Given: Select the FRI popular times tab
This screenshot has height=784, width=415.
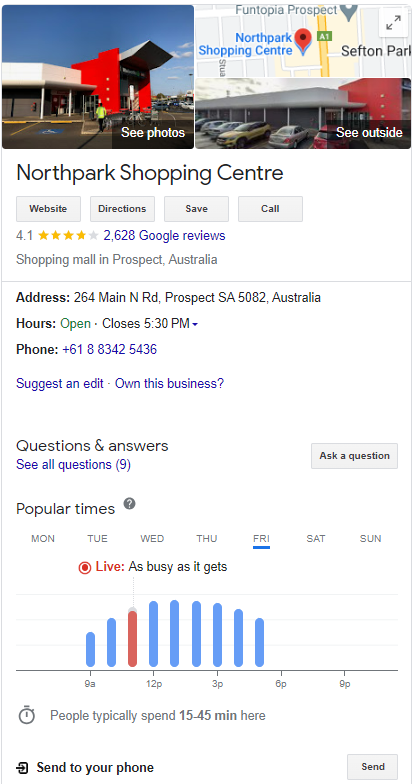Looking at the screenshot, I should point(261,539).
